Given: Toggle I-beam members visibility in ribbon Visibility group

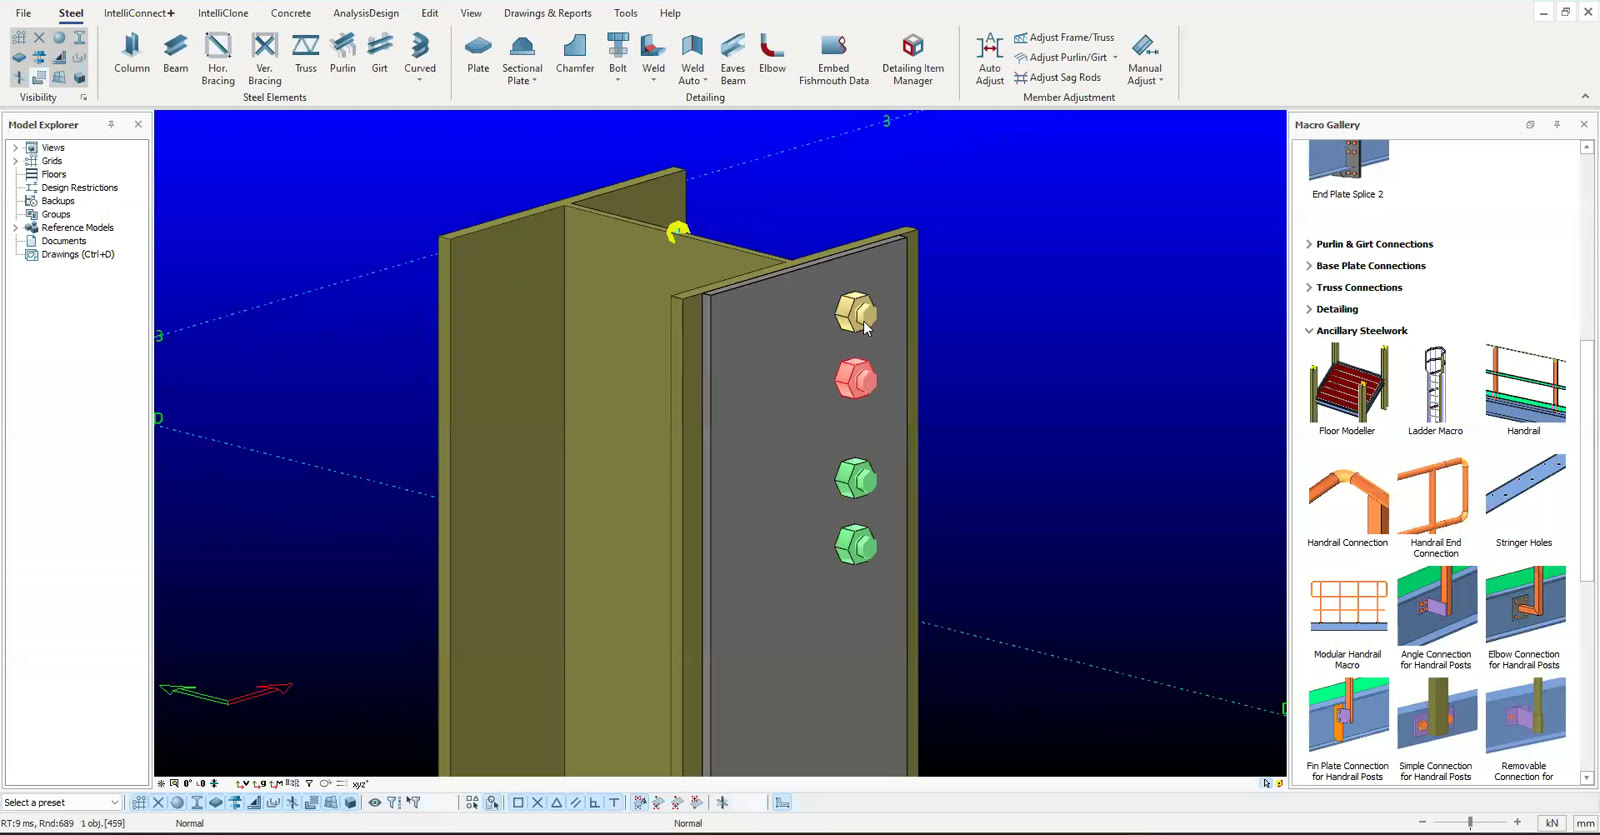Looking at the screenshot, I should click(x=79, y=37).
